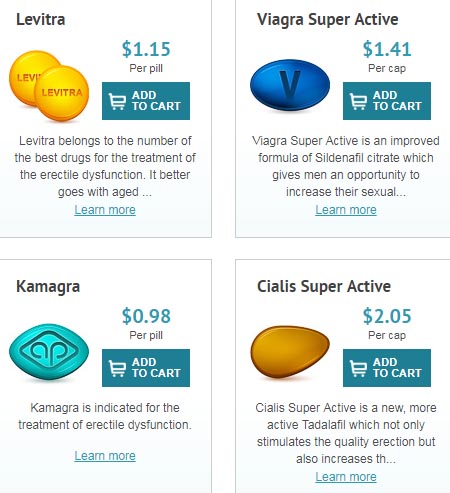The height and width of the screenshot is (493, 450).
Task: Click the amber Cialis capsule image
Action: pos(290,352)
